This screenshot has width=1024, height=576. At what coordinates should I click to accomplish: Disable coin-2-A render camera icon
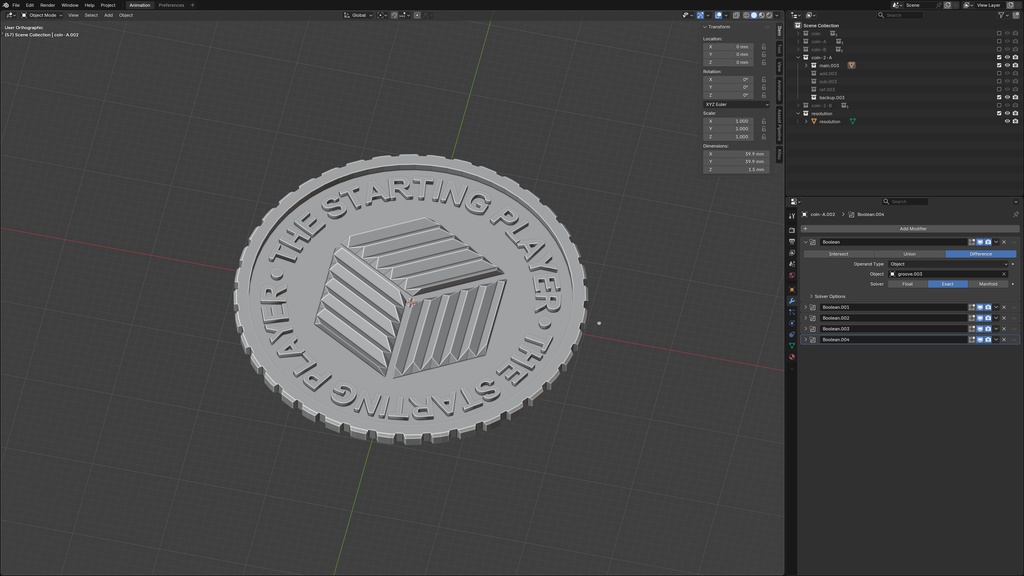pos(1015,57)
